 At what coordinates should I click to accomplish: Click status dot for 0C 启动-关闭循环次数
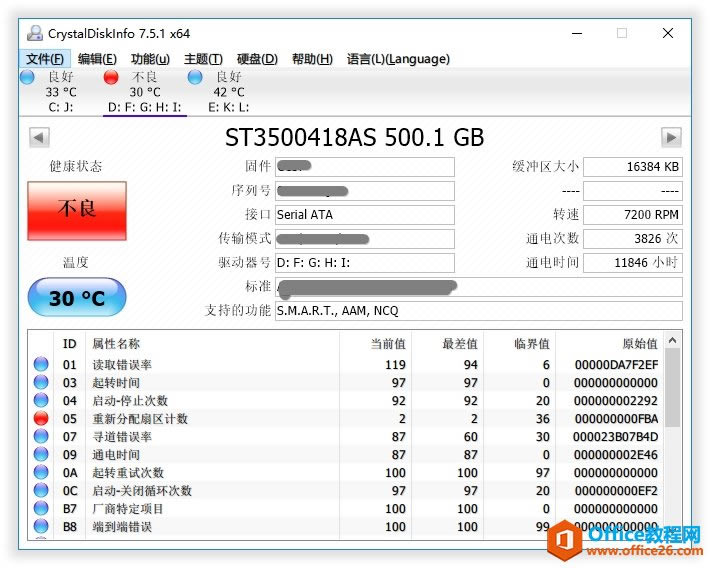[41, 491]
